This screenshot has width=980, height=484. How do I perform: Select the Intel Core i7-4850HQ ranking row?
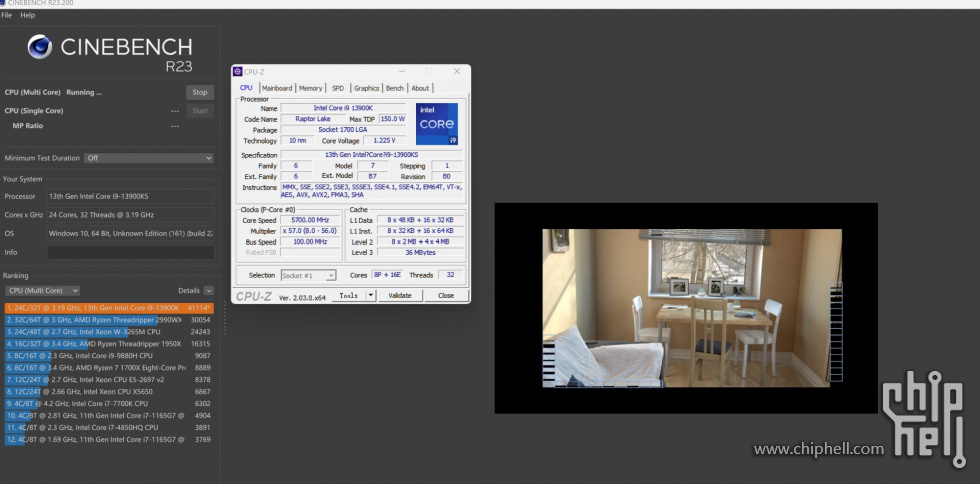(109, 428)
